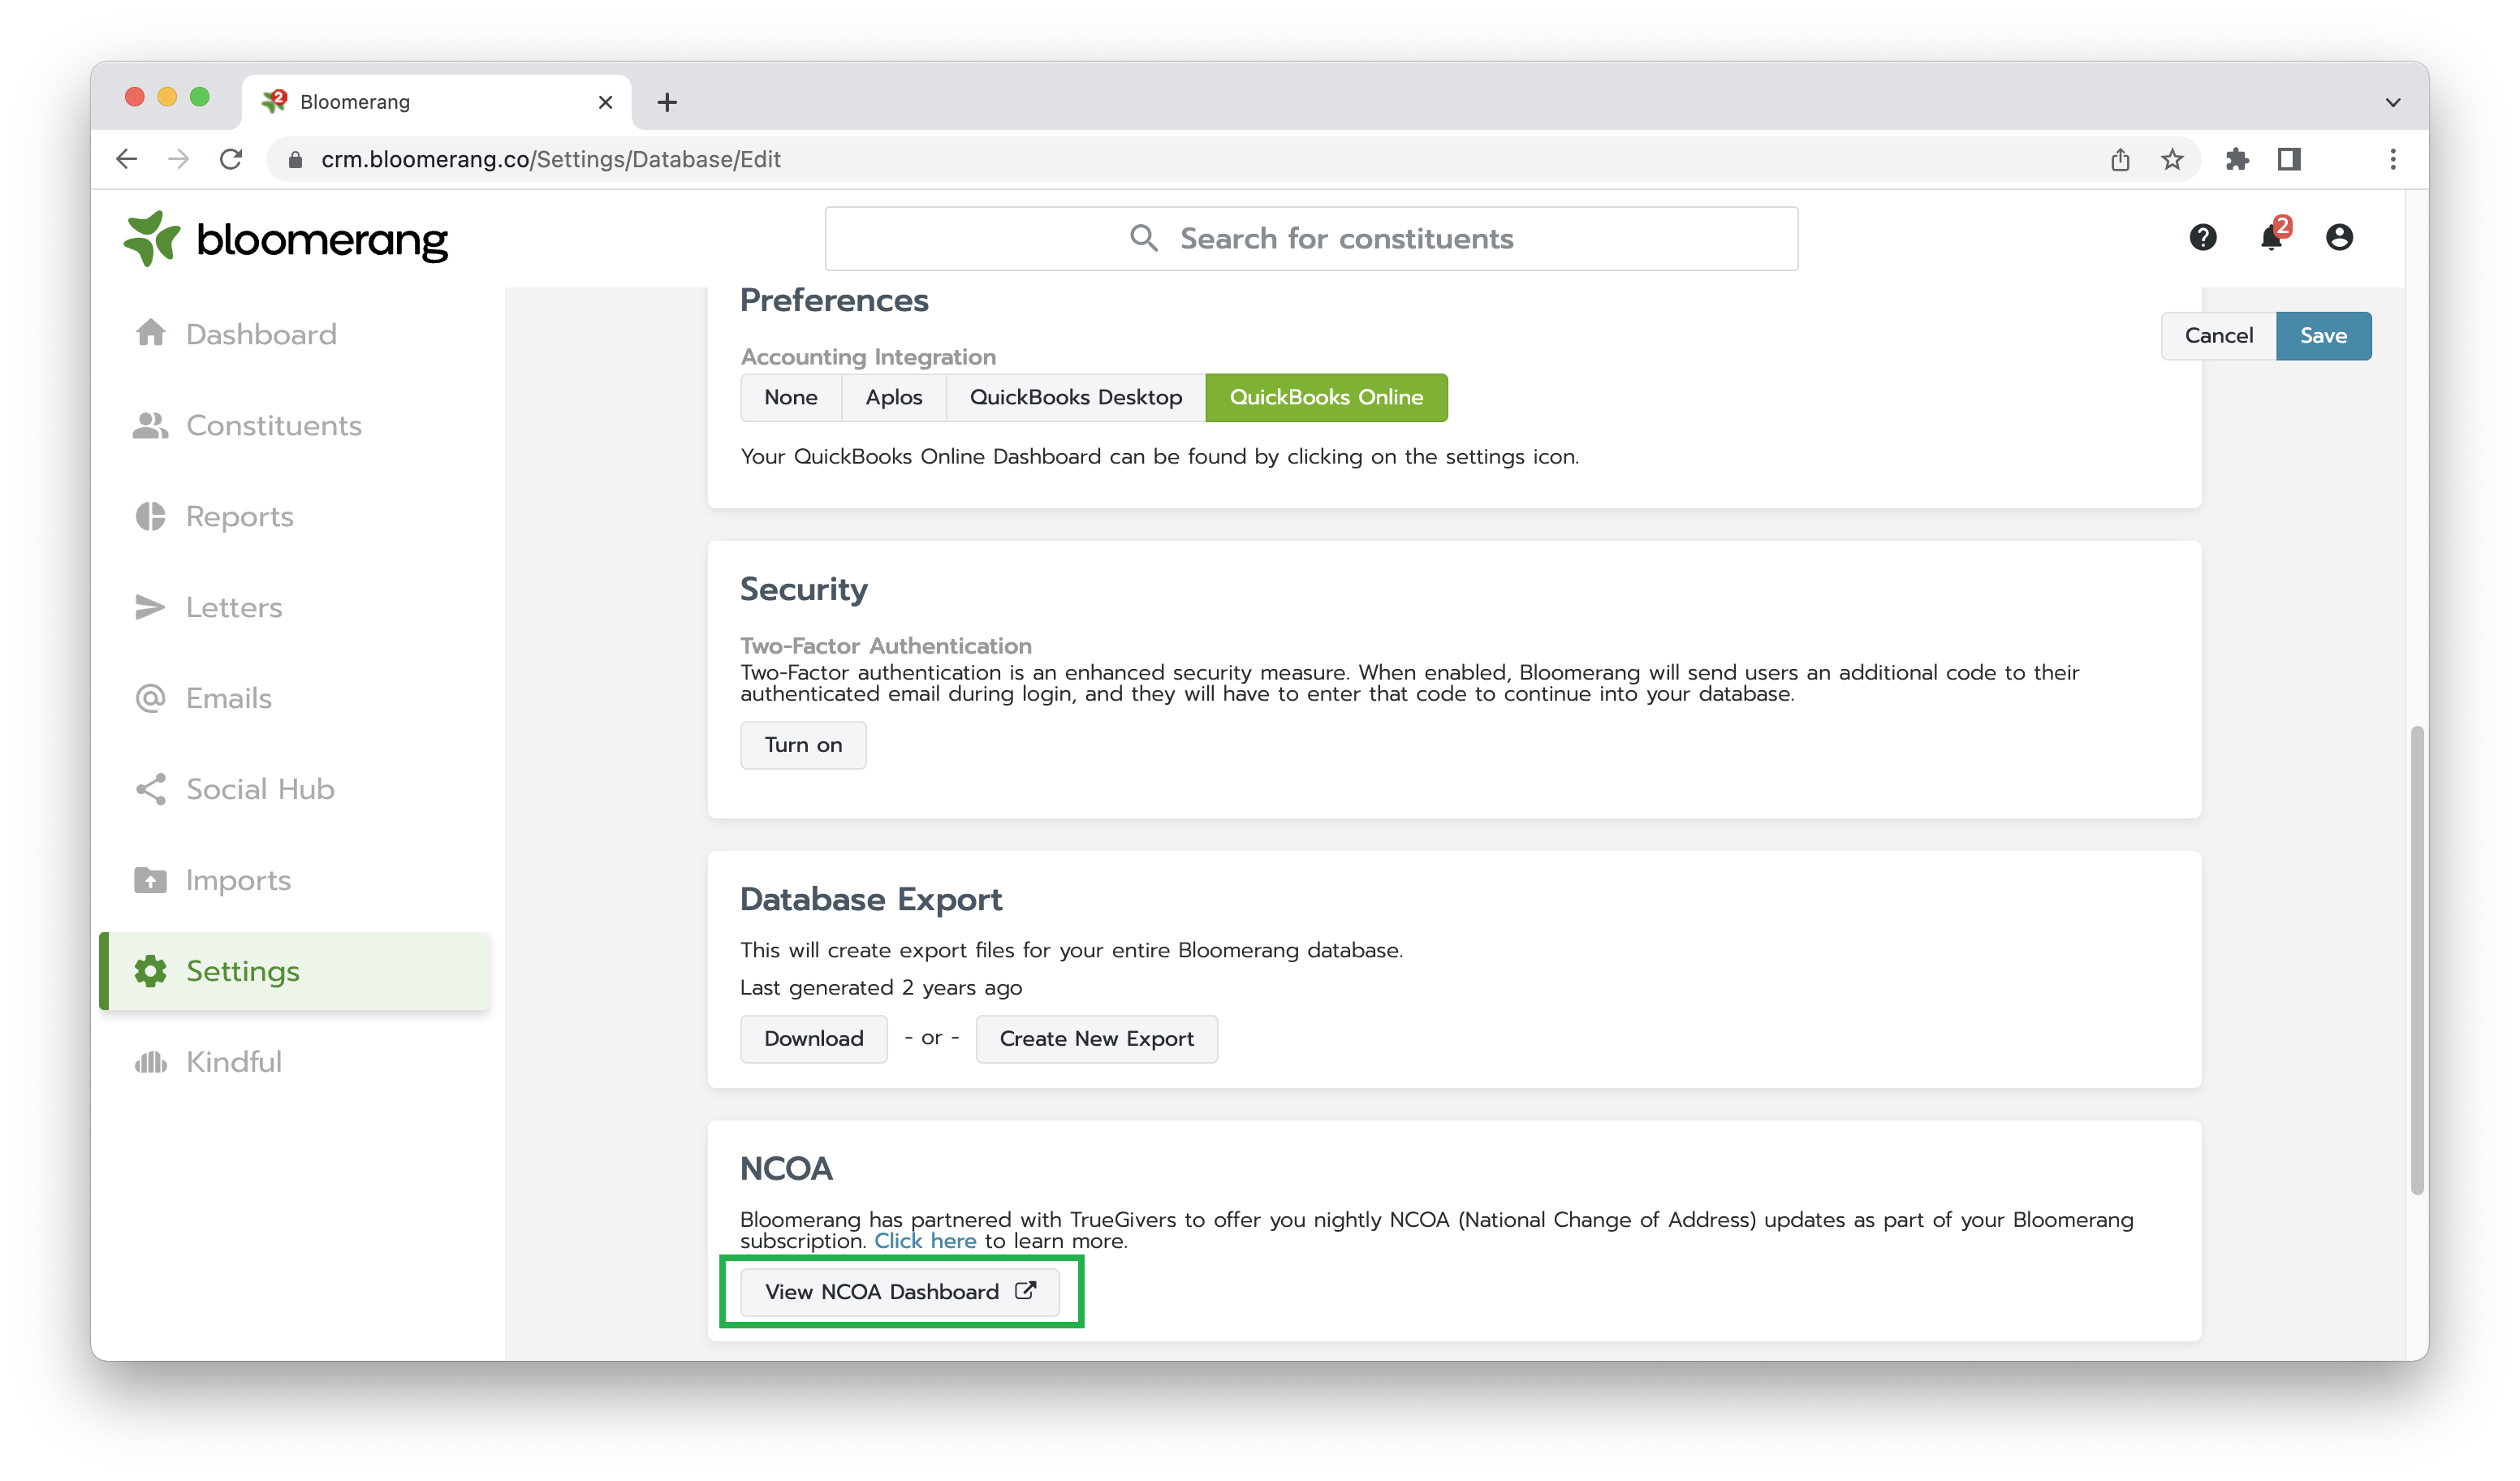Click the Imports folder icon

[x=151, y=880]
